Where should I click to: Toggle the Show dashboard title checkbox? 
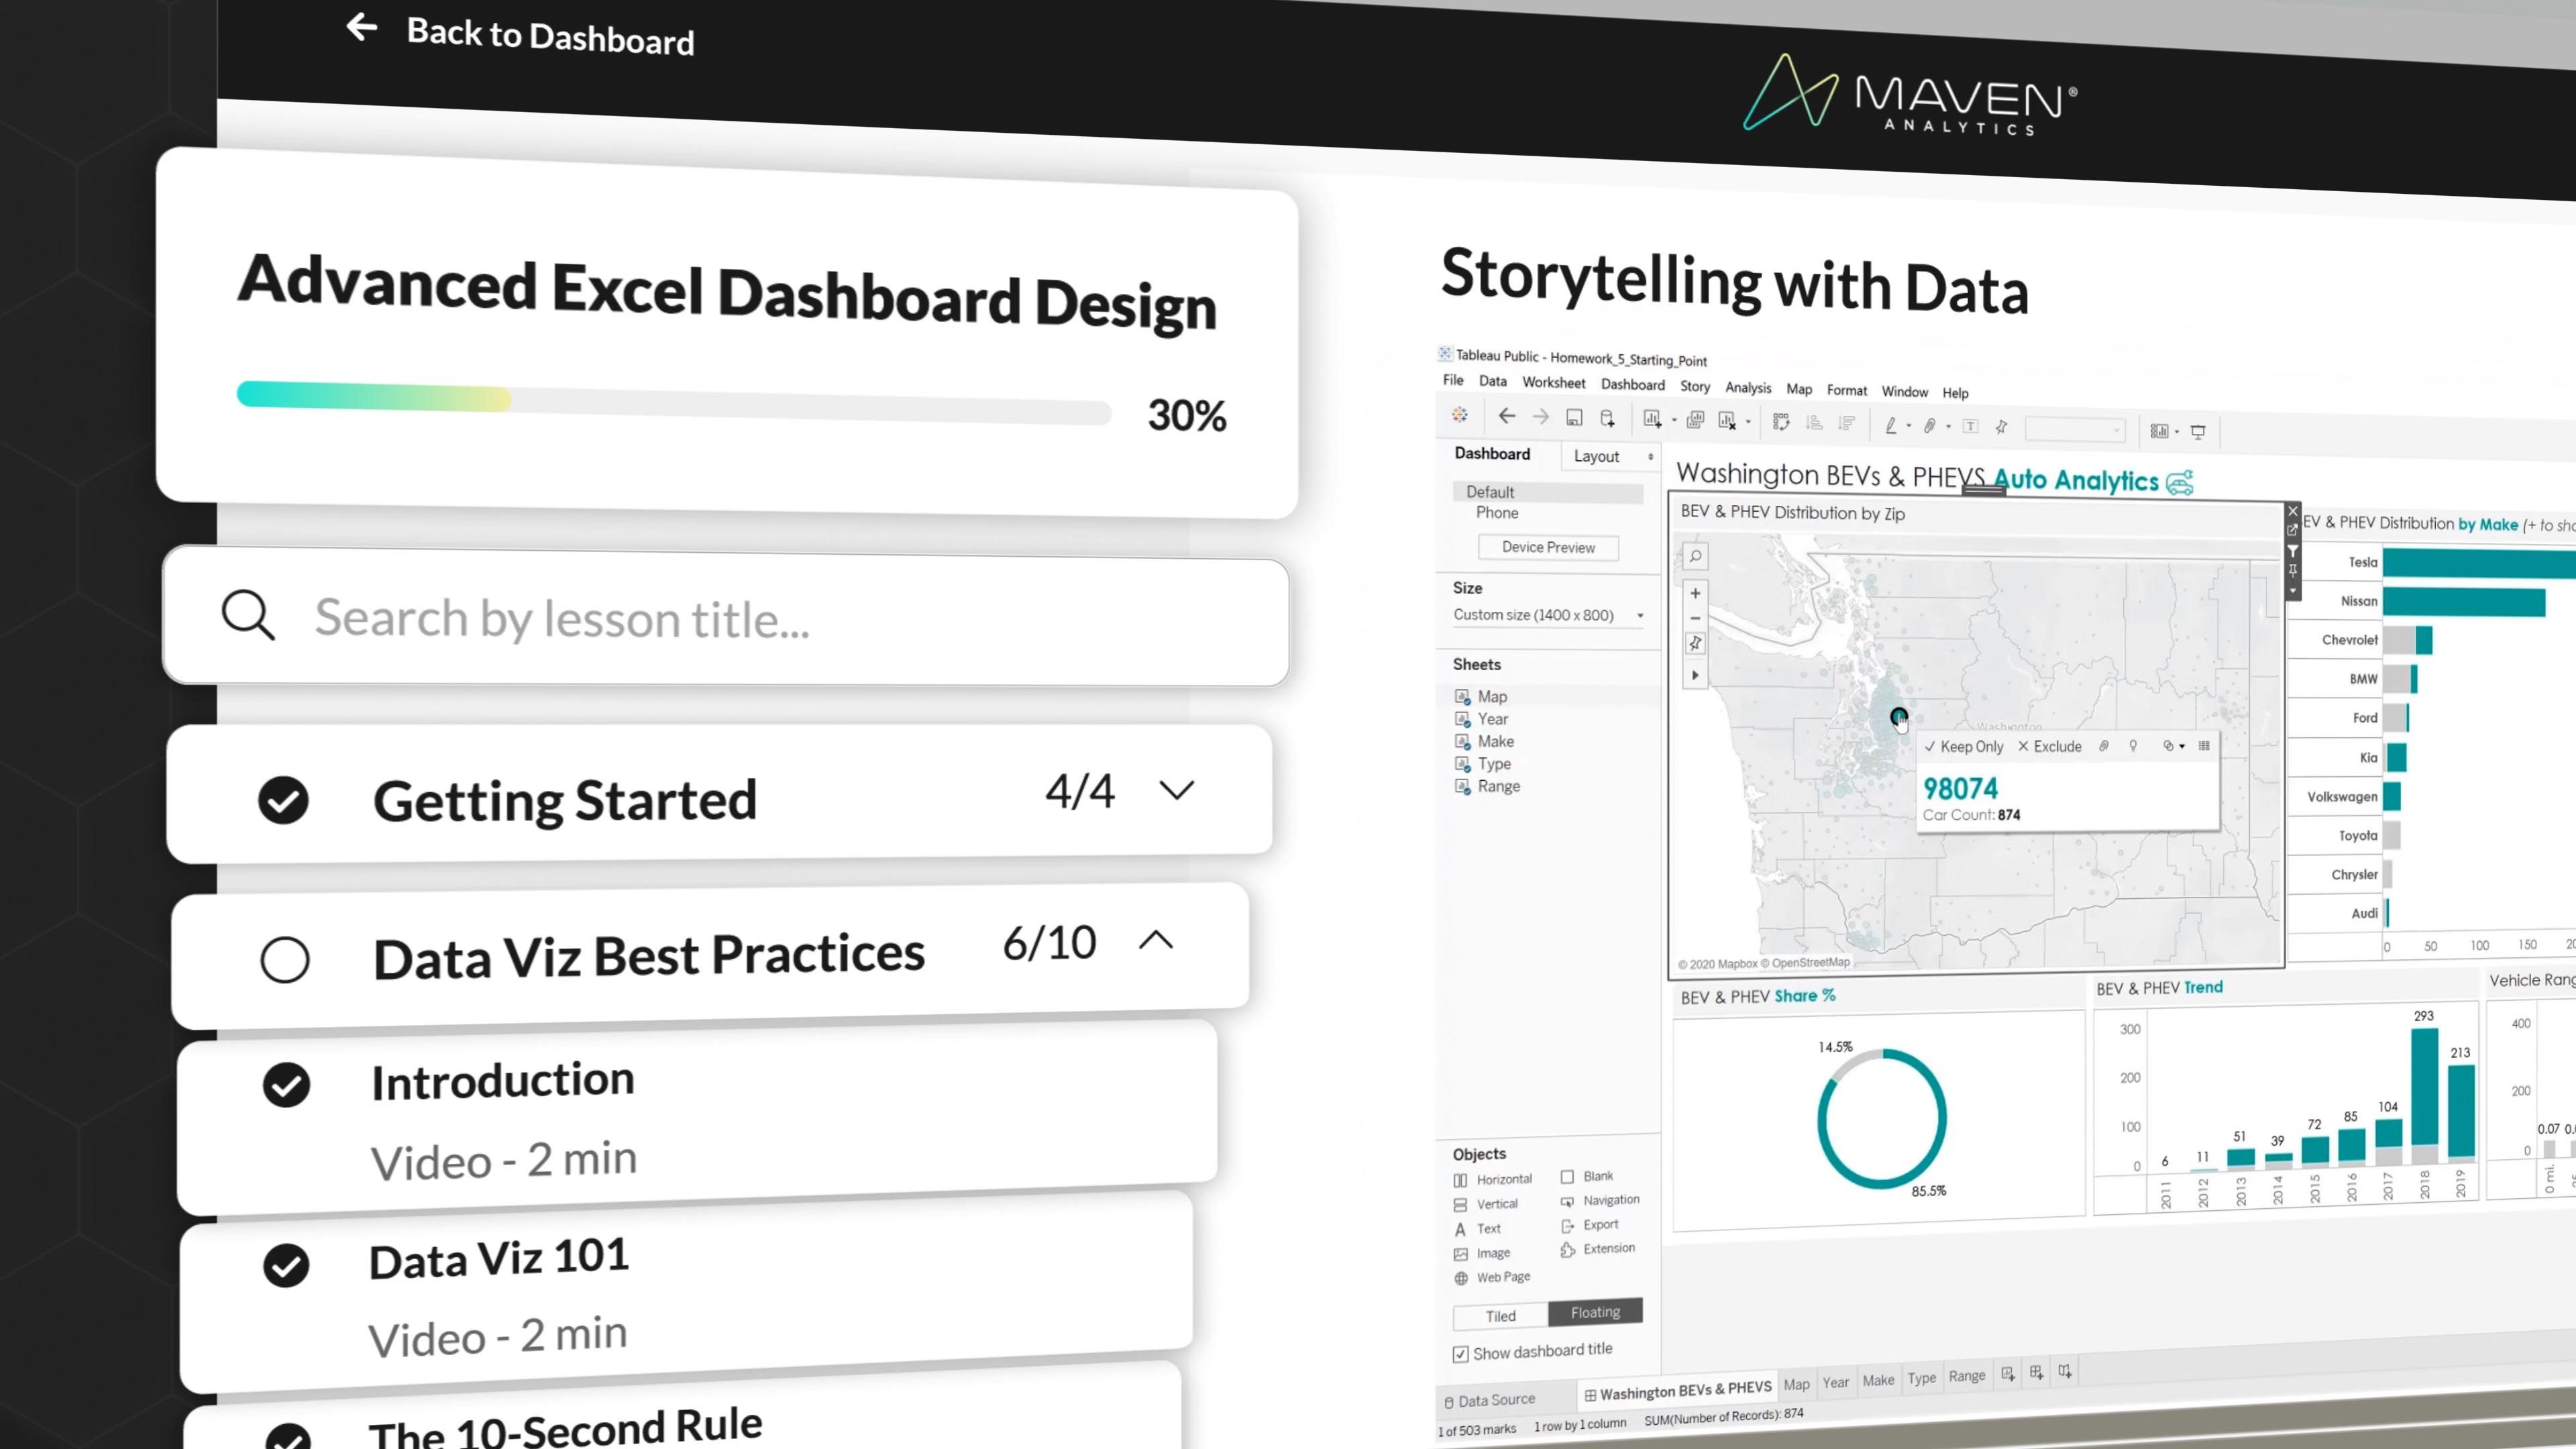[1460, 1354]
